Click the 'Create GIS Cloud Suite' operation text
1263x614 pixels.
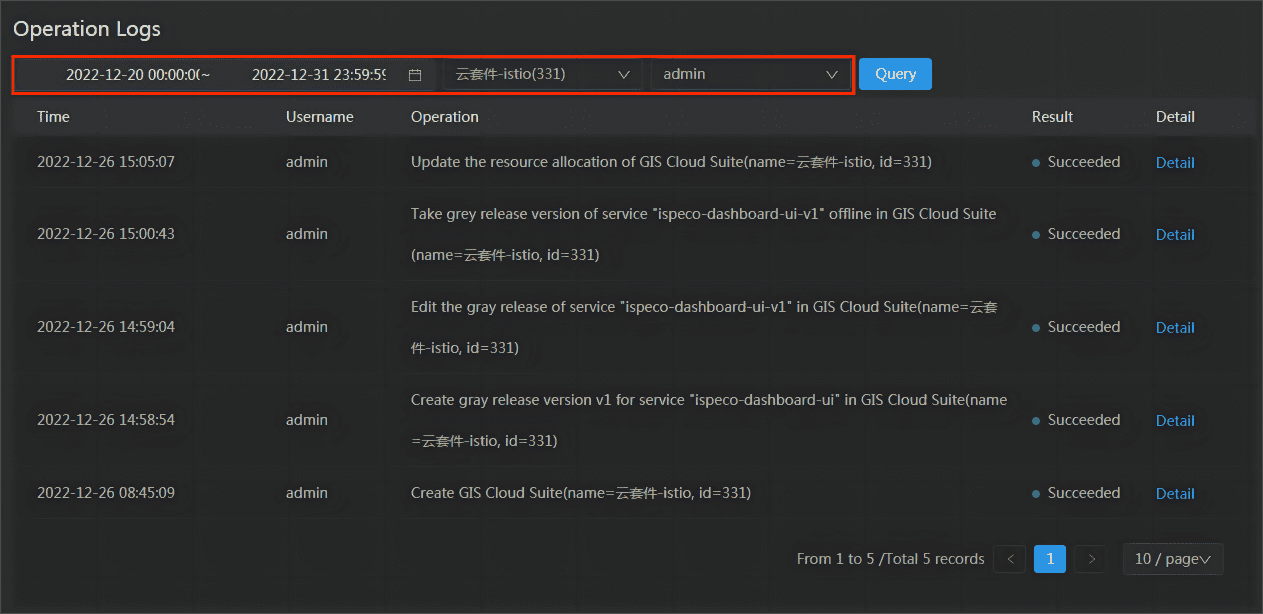pyautogui.click(x=581, y=492)
